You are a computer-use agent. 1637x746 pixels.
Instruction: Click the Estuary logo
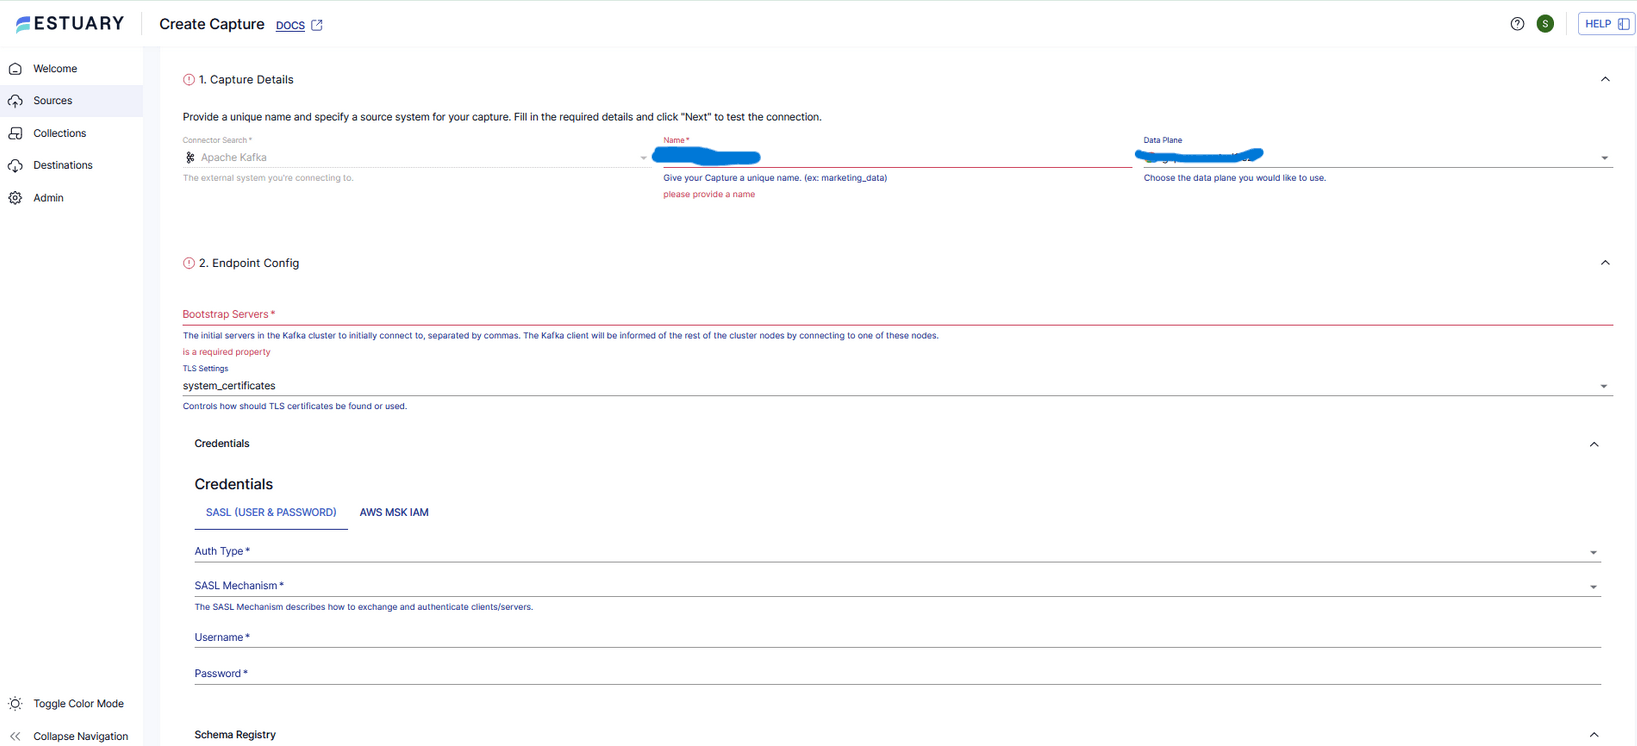[70, 23]
